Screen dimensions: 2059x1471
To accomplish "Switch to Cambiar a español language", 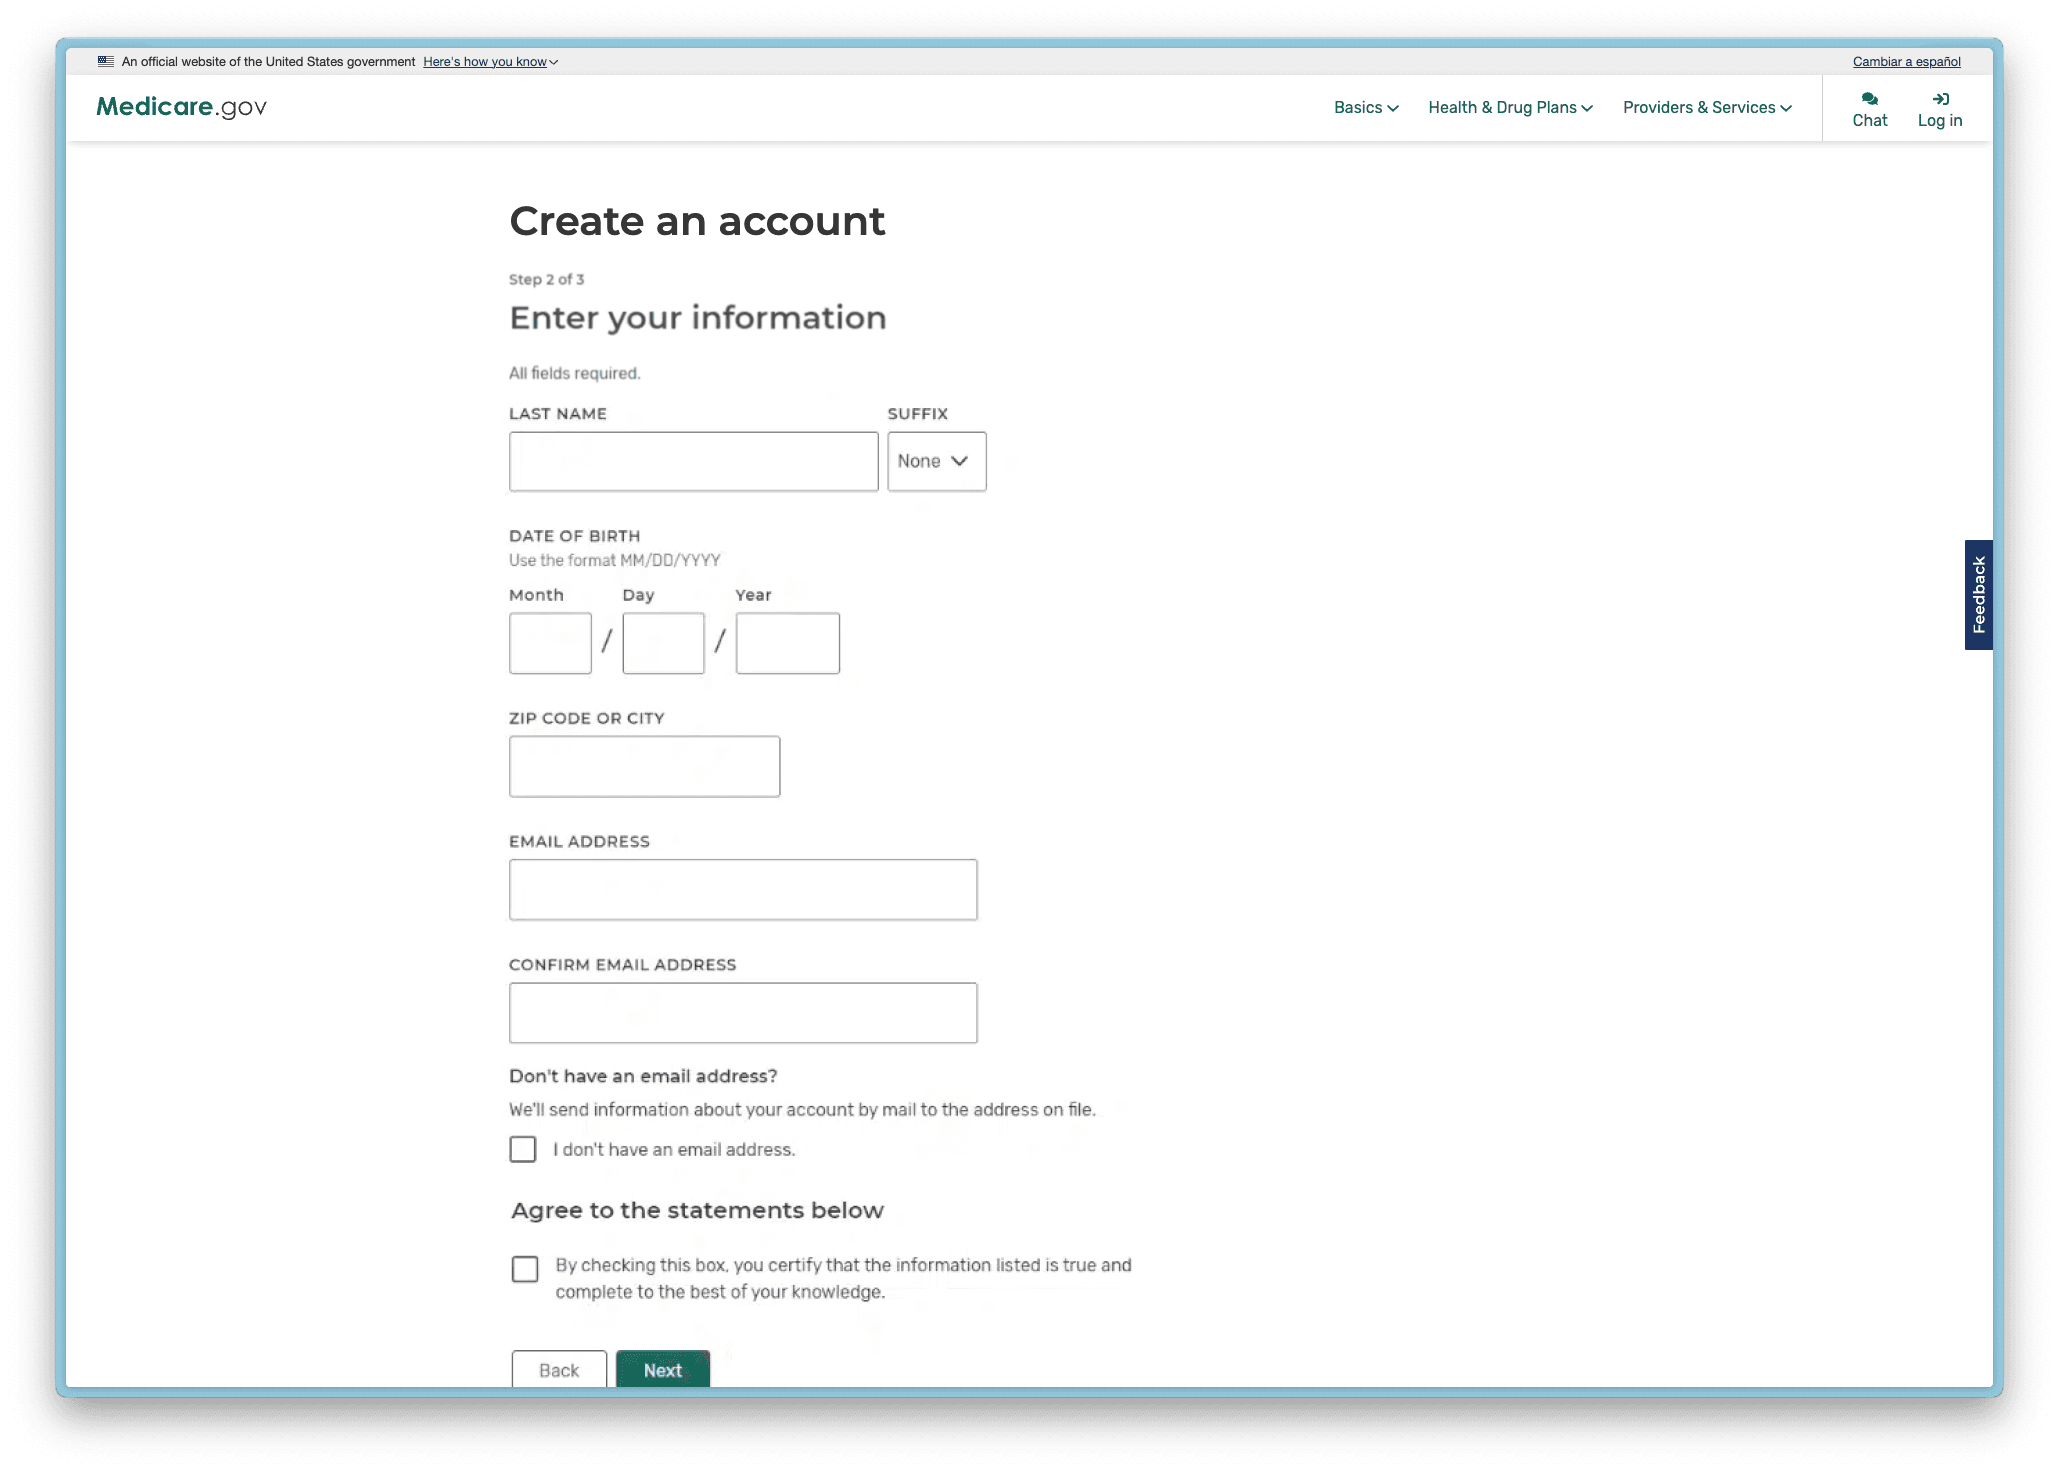I will (x=1906, y=60).
